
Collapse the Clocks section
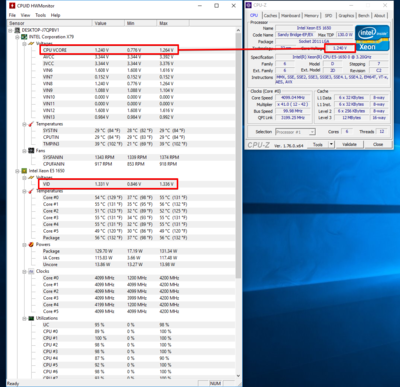pos(24,271)
